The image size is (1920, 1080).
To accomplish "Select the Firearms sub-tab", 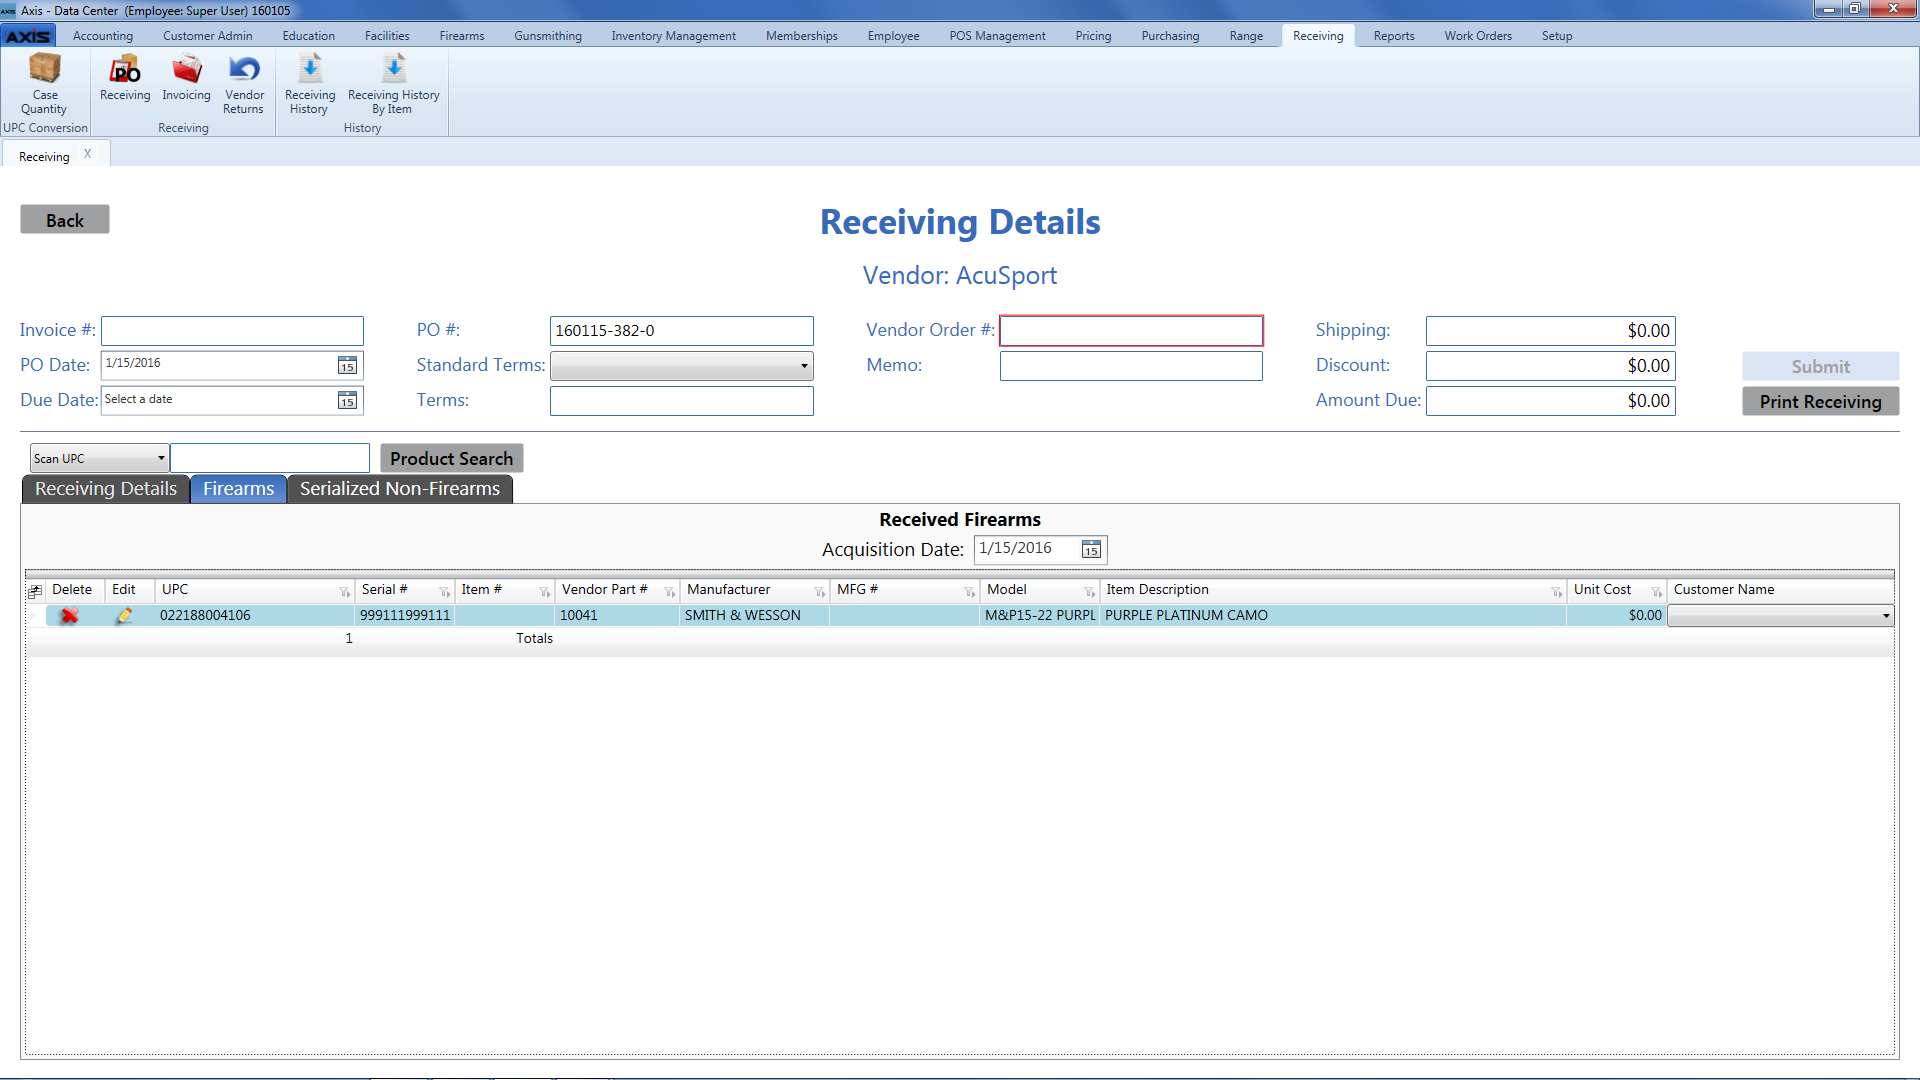I will tap(239, 489).
